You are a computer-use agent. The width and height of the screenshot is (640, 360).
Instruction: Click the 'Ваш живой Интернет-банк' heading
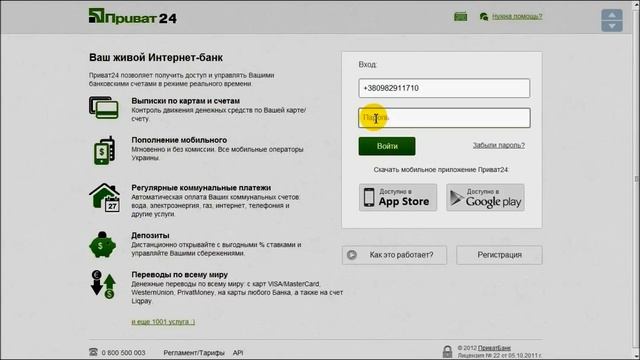click(156, 58)
